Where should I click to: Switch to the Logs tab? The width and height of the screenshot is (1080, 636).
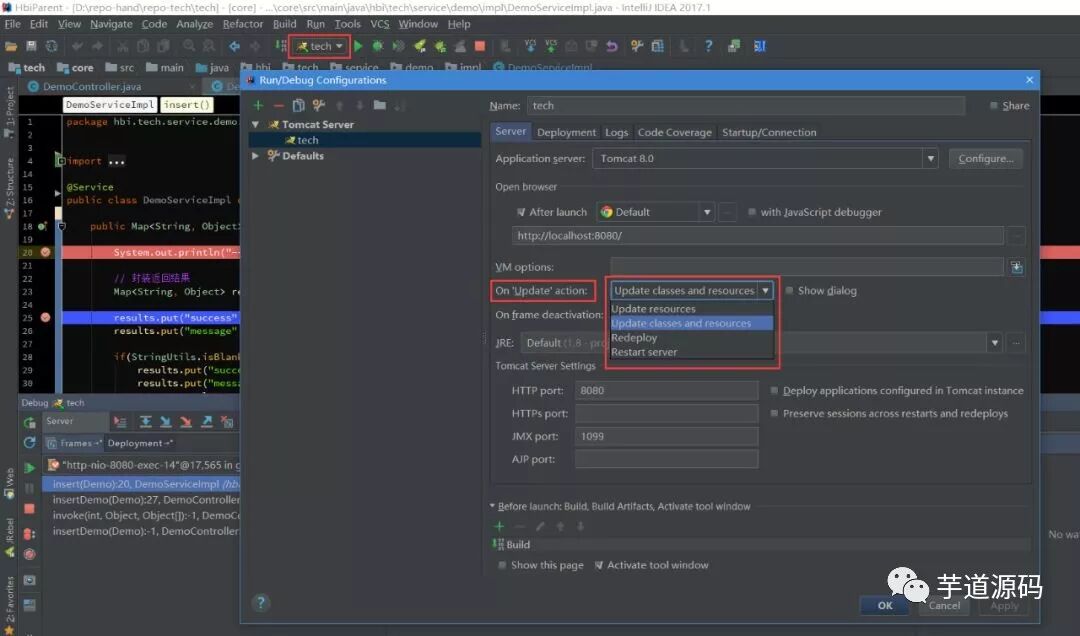click(616, 132)
